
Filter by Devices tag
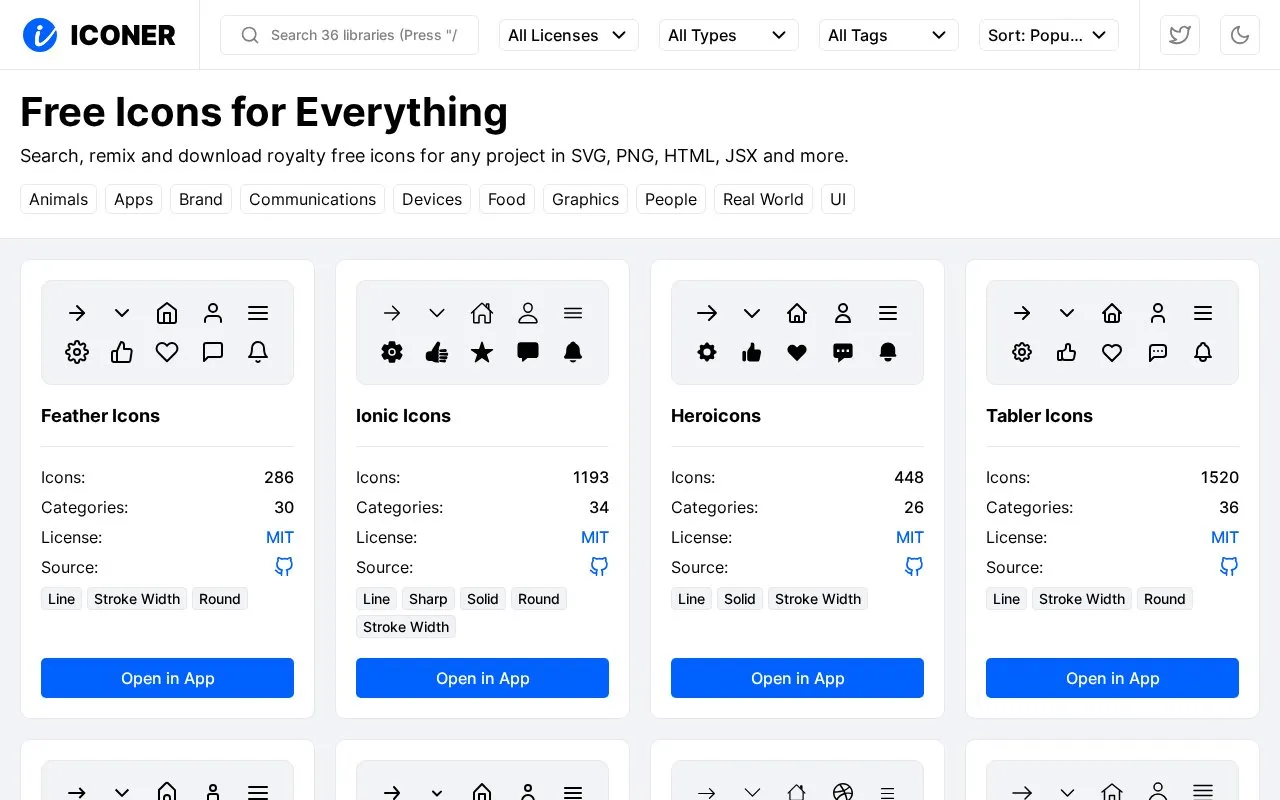(432, 199)
